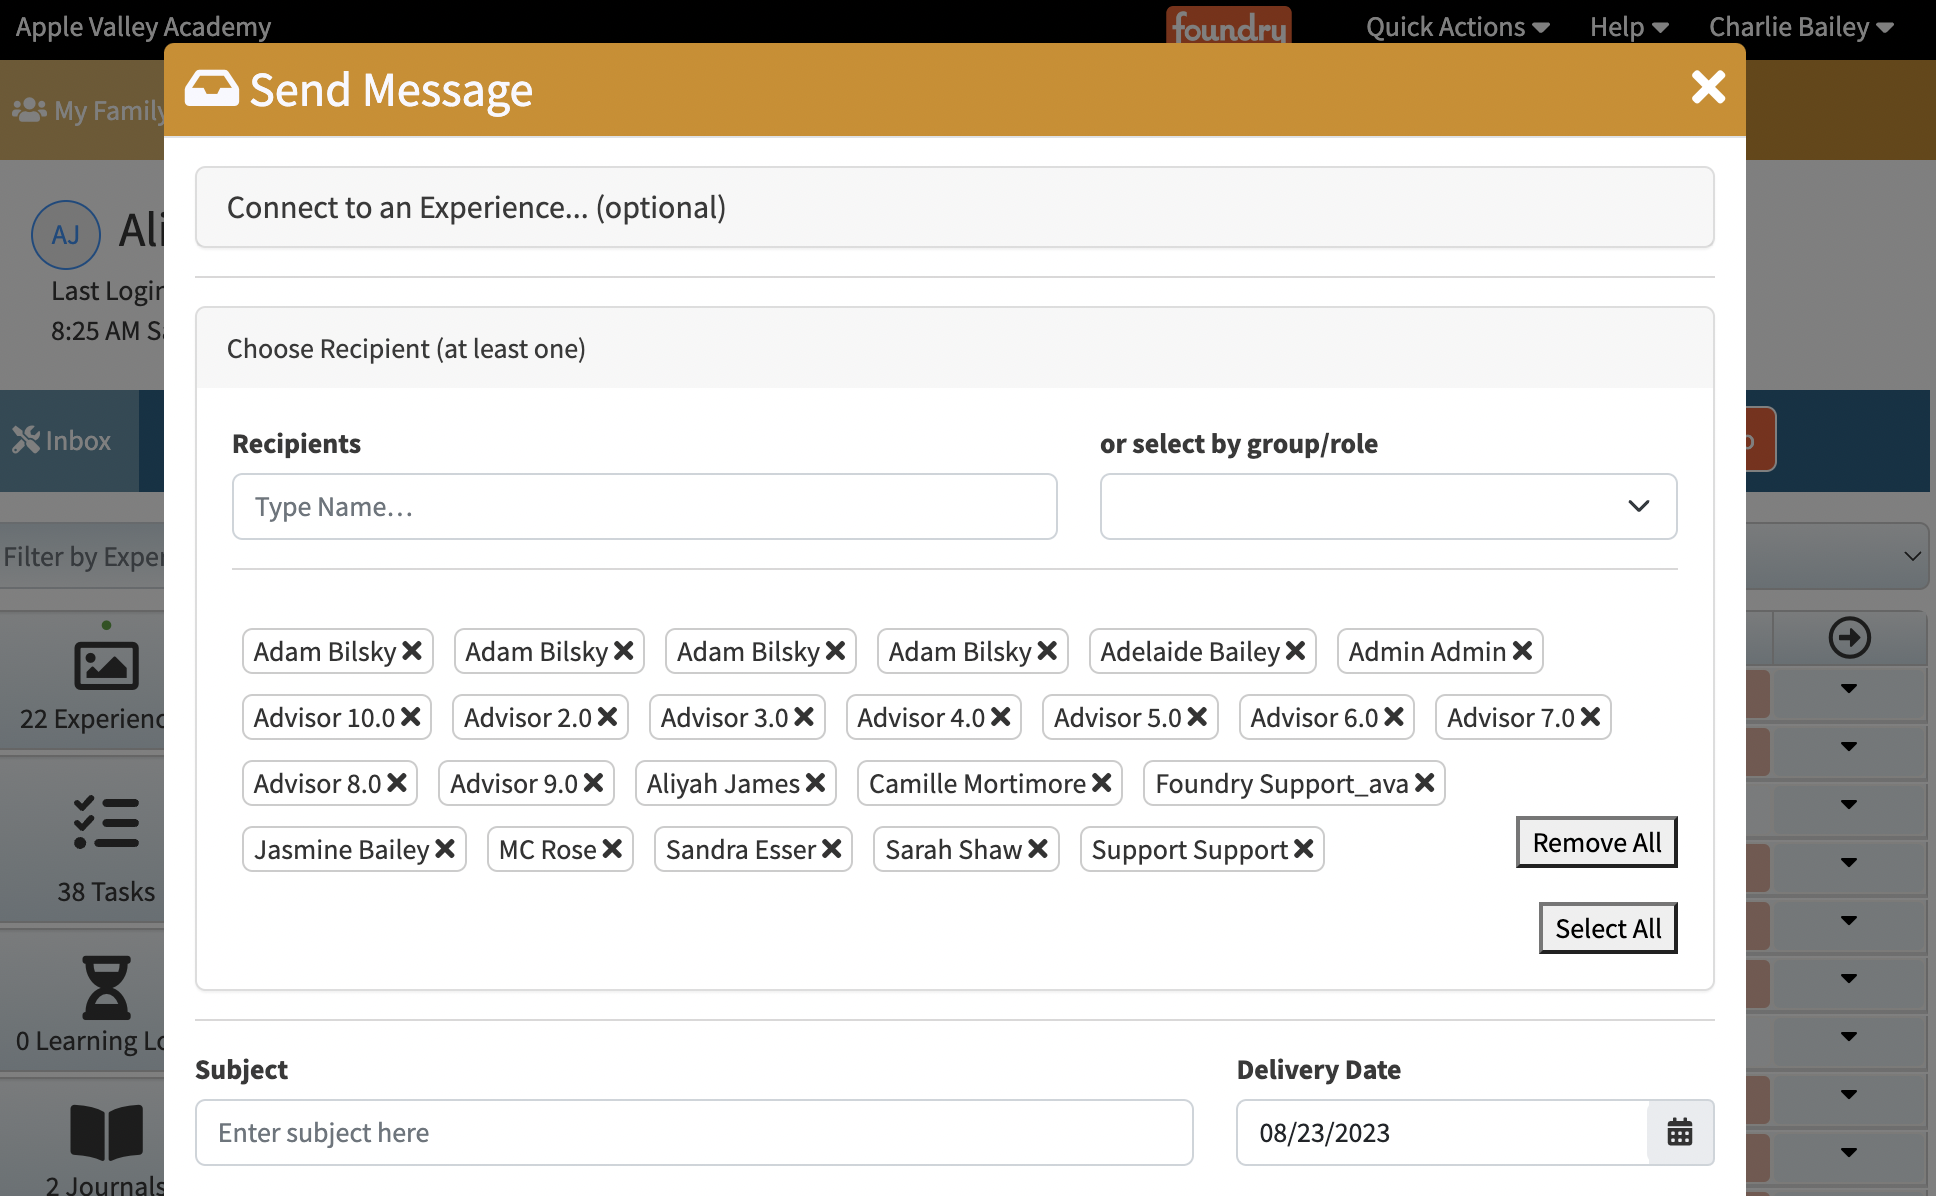
Task: Remove Advisor 8.0 recipient
Action: tap(396, 783)
